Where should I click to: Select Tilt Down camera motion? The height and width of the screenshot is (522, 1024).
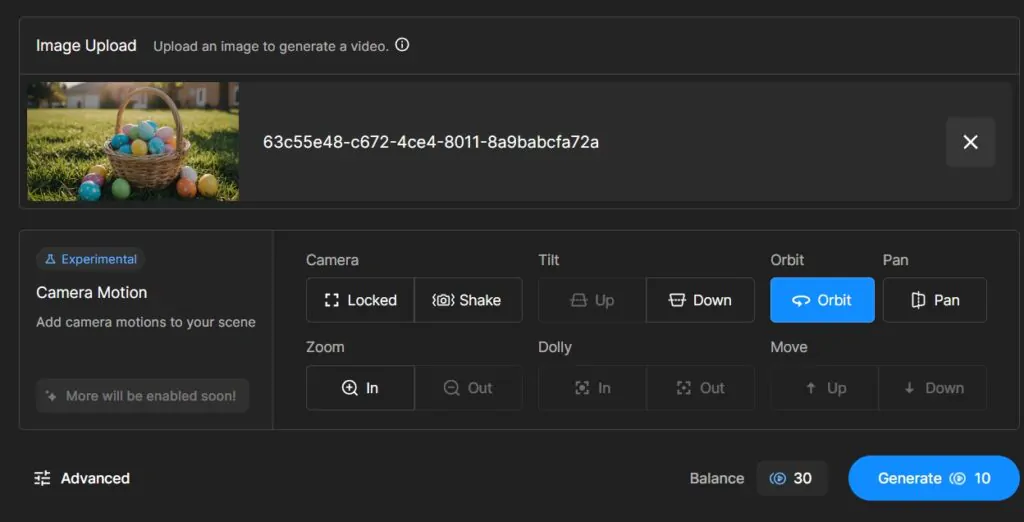700,300
